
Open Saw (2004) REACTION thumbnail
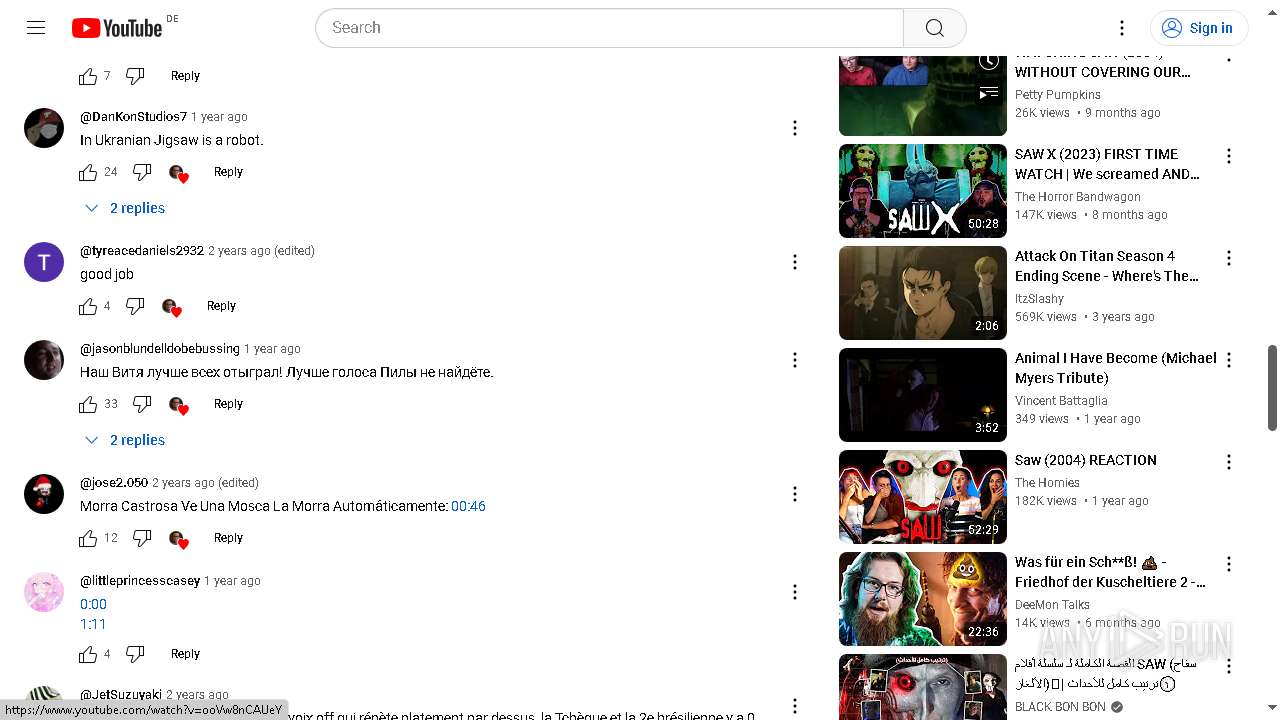(x=923, y=497)
